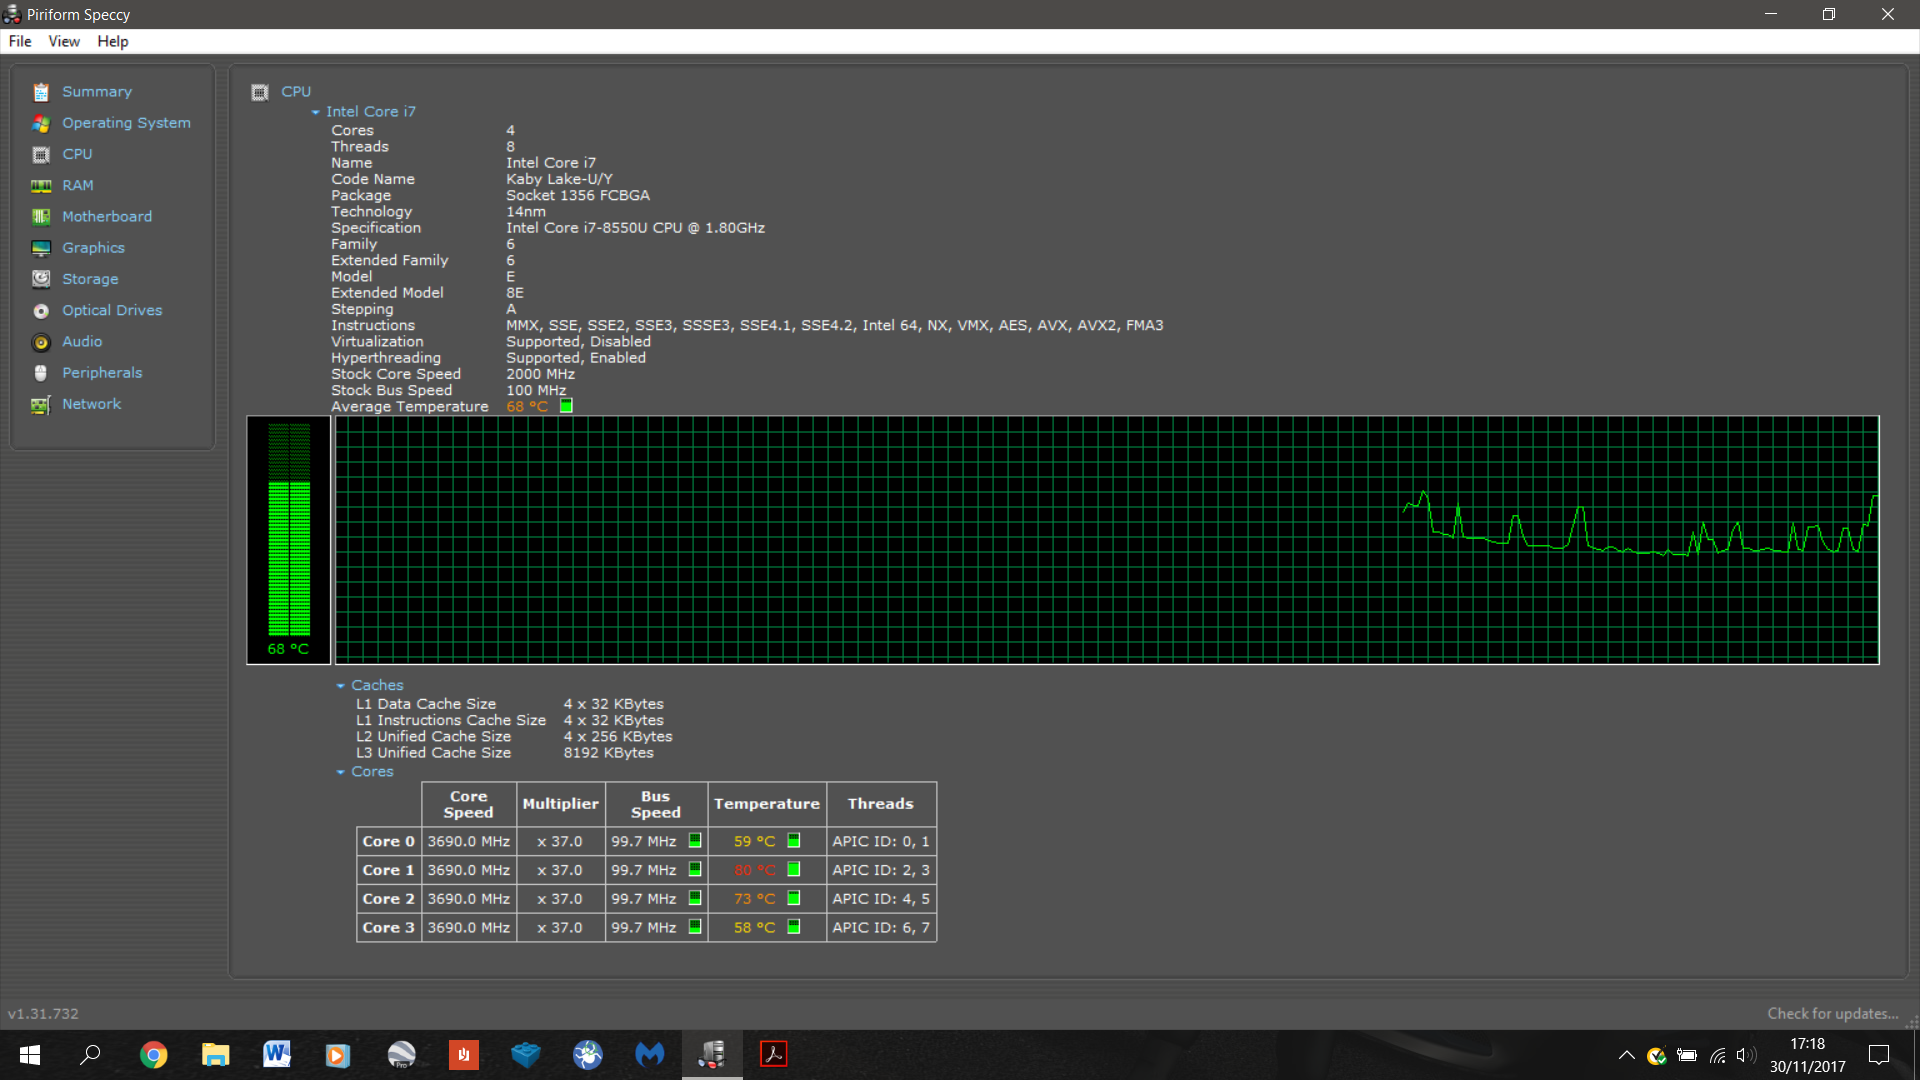Collapse the Intel Core i7 tree node
This screenshot has width=1920, height=1080.
[315, 112]
